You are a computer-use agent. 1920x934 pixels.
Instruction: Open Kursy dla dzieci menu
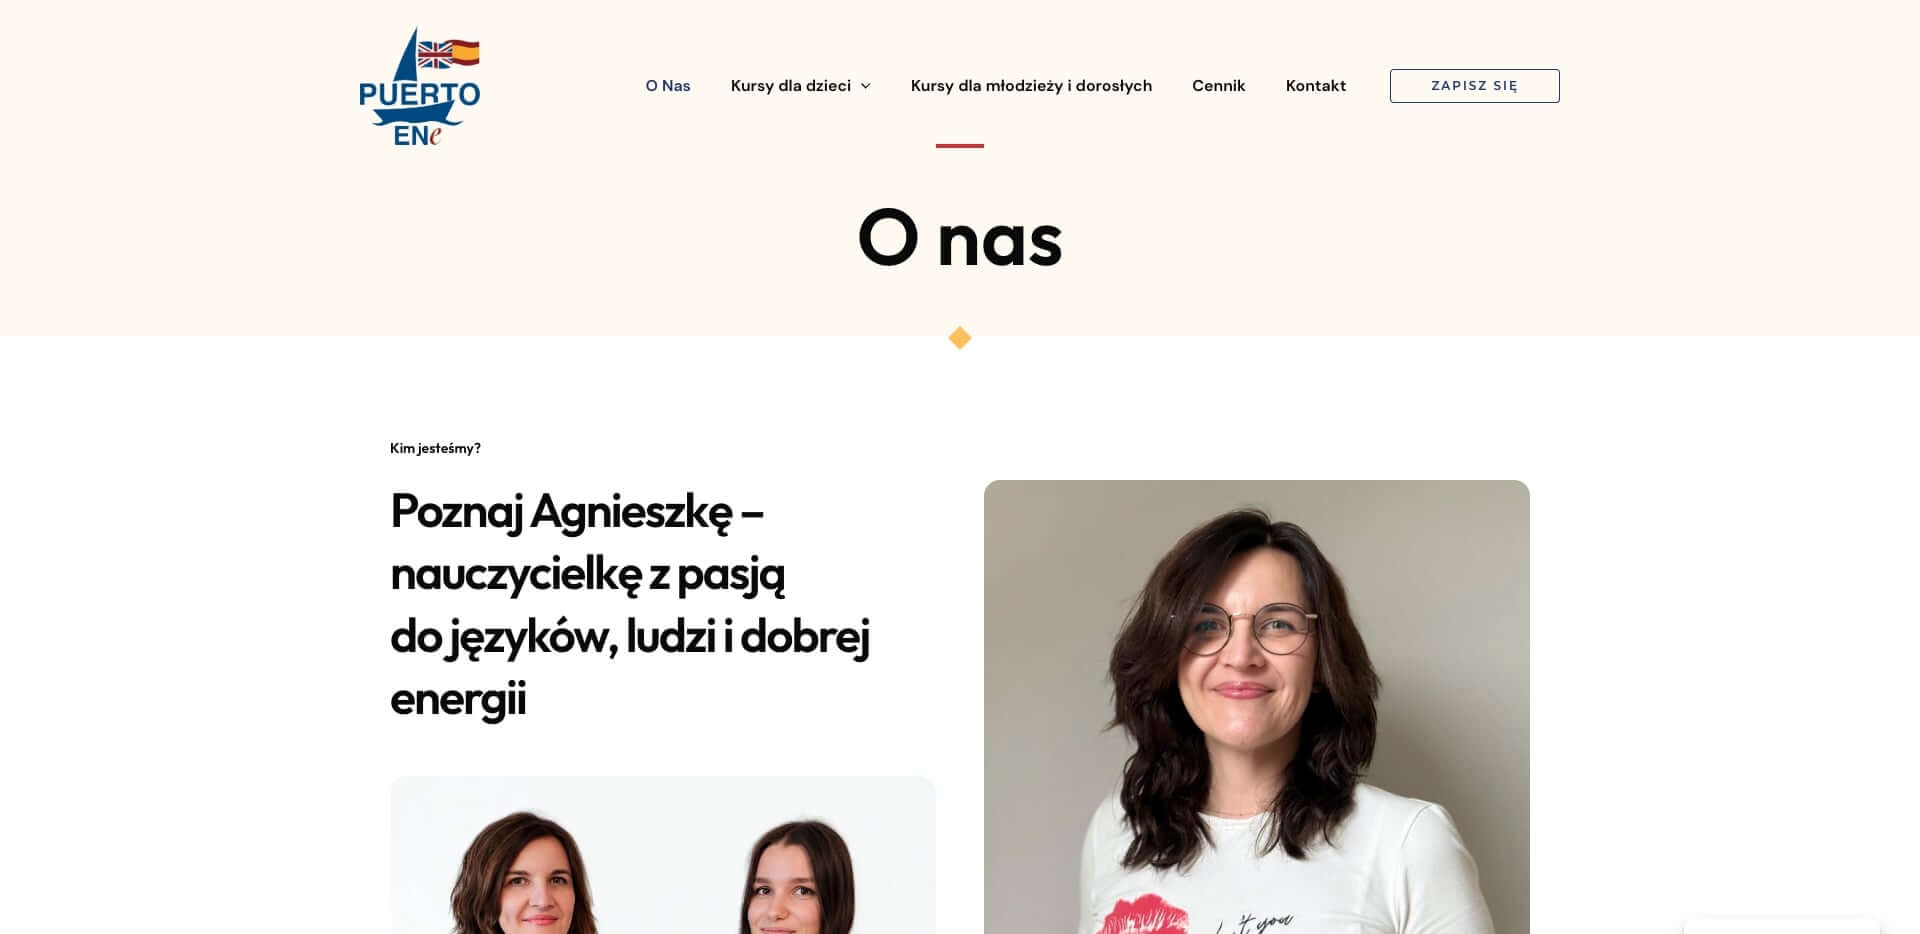coord(790,86)
